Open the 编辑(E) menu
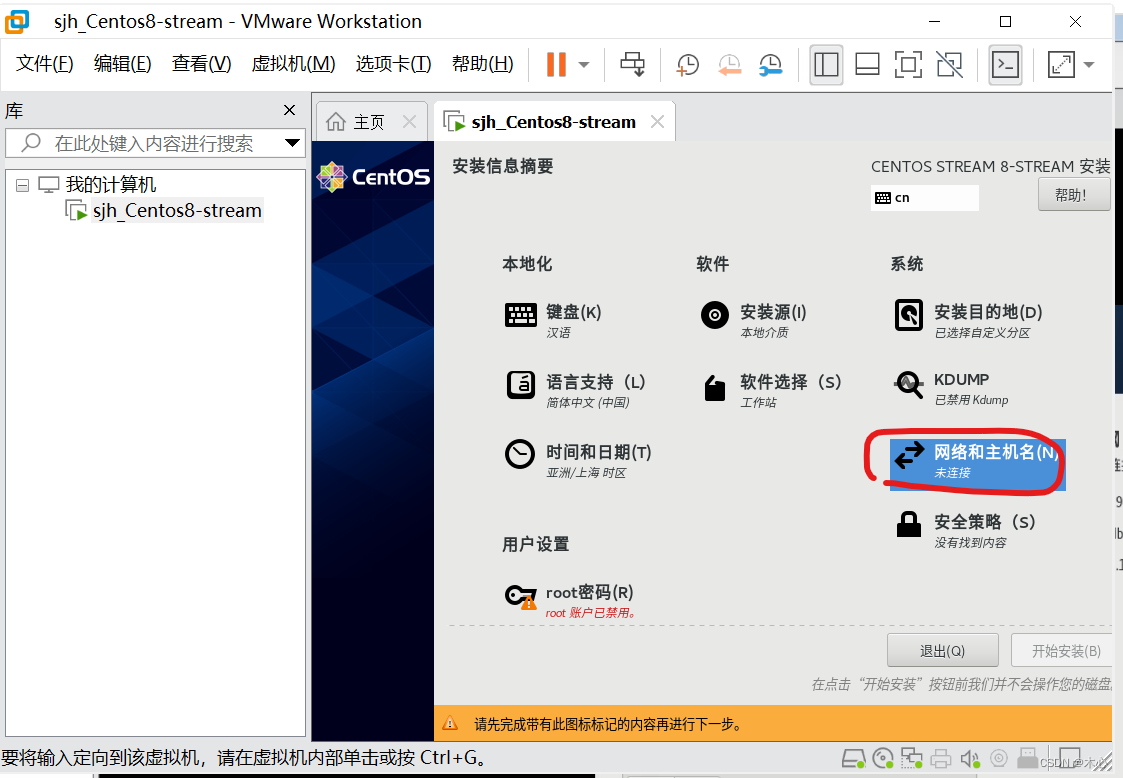 tap(122, 64)
